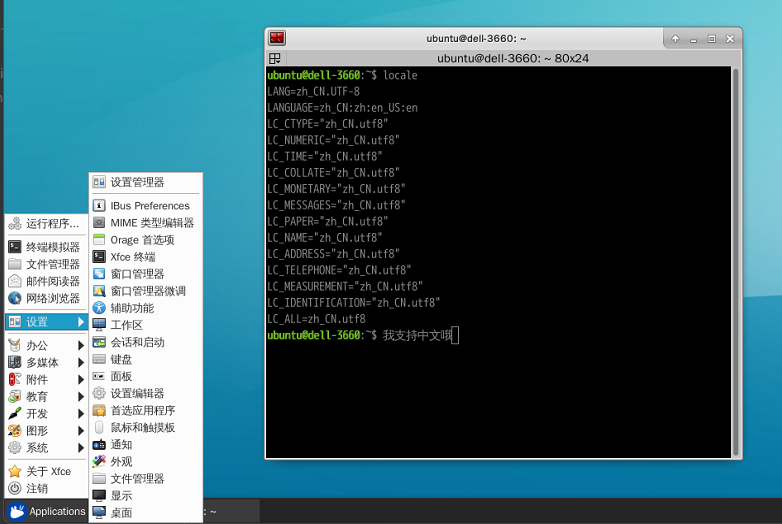This screenshot has height=524, width=782.
Task: Open 键盘 keyboard settings icon
Action: point(99,359)
